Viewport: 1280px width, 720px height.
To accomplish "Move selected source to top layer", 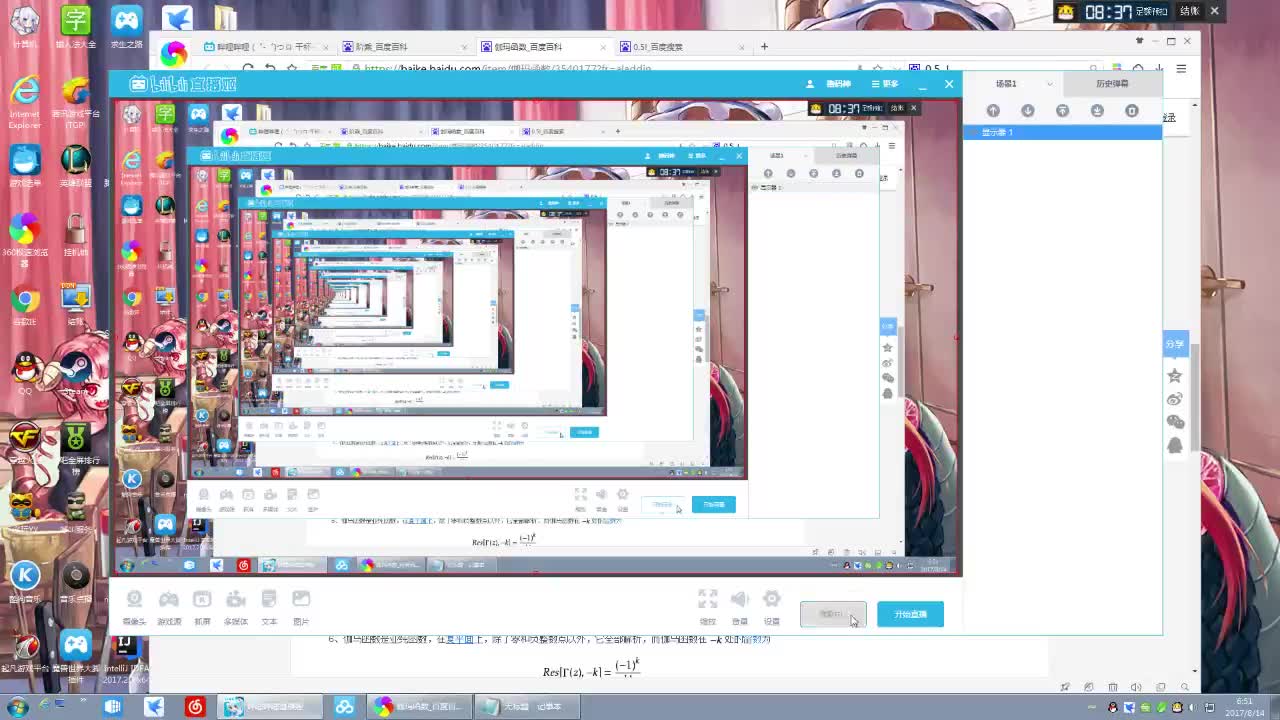I will [x=1063, y=111].
